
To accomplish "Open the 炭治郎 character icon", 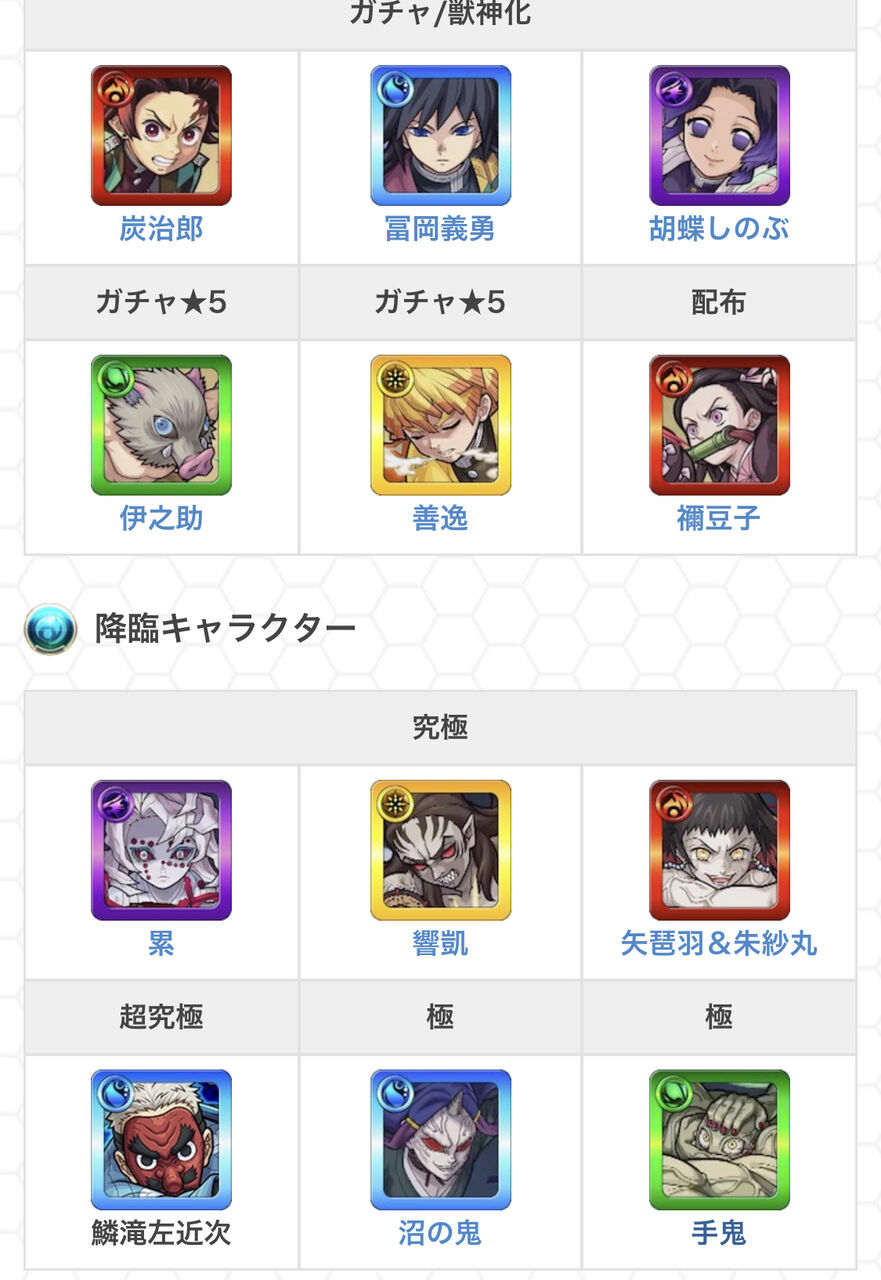I will pos(161,136).
